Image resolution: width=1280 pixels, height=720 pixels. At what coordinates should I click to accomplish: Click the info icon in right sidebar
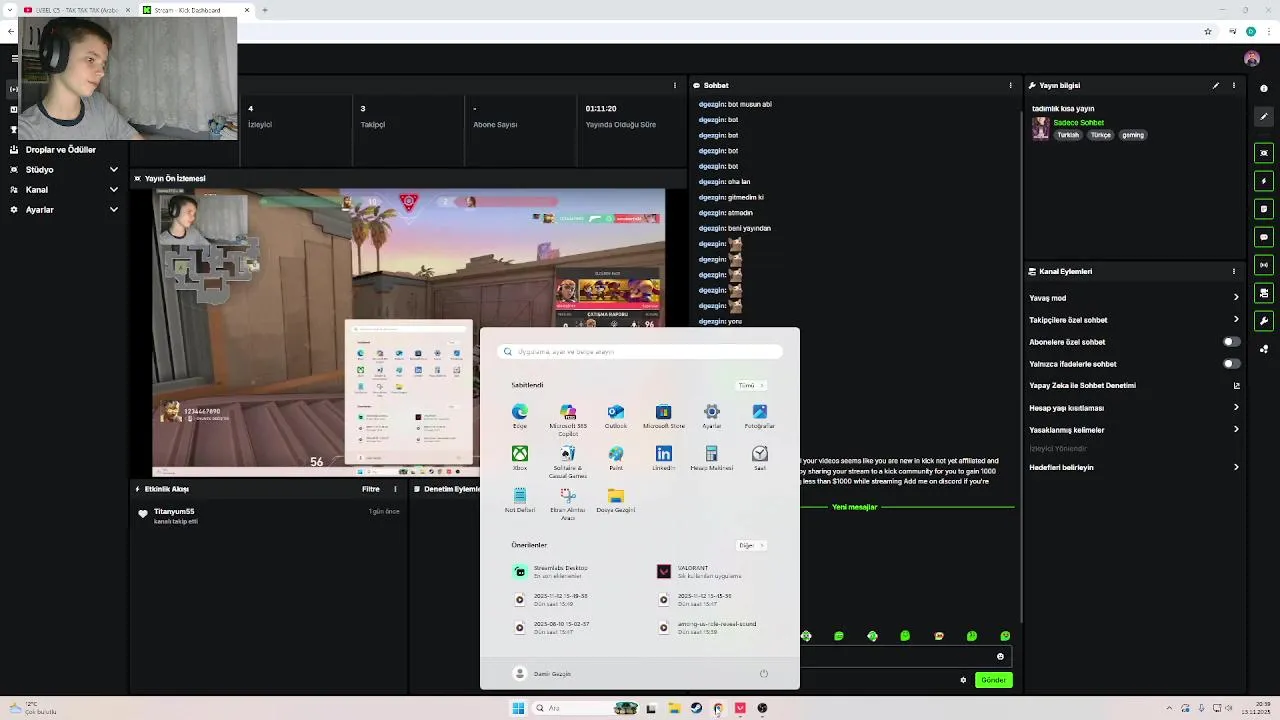click(1264, 88)
